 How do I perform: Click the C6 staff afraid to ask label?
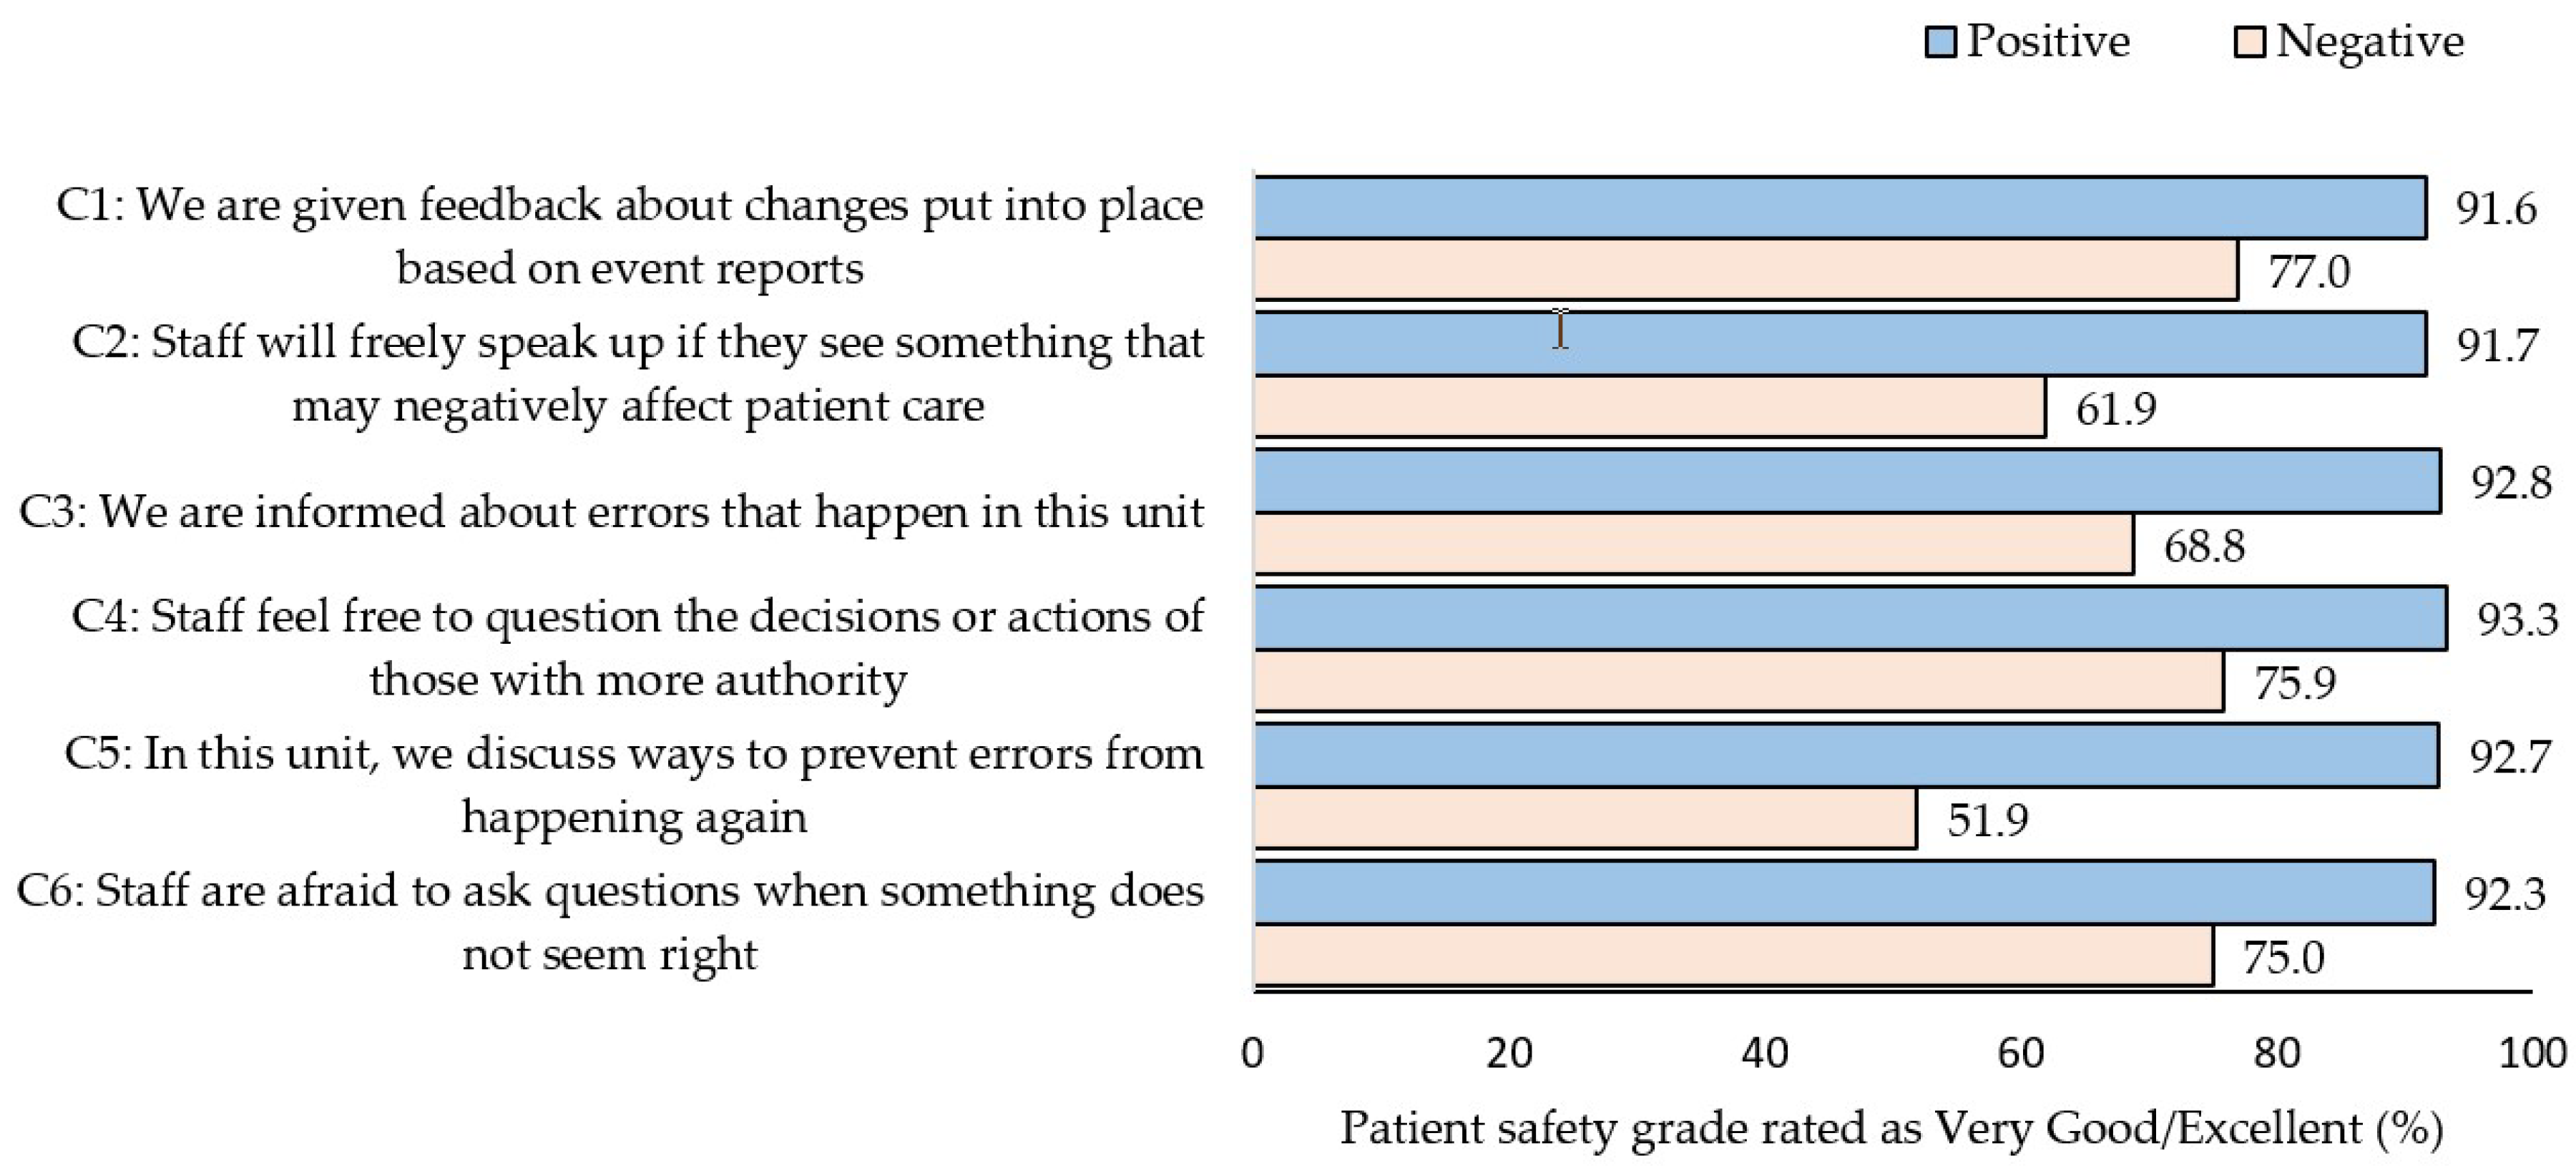tap(610, 922)
